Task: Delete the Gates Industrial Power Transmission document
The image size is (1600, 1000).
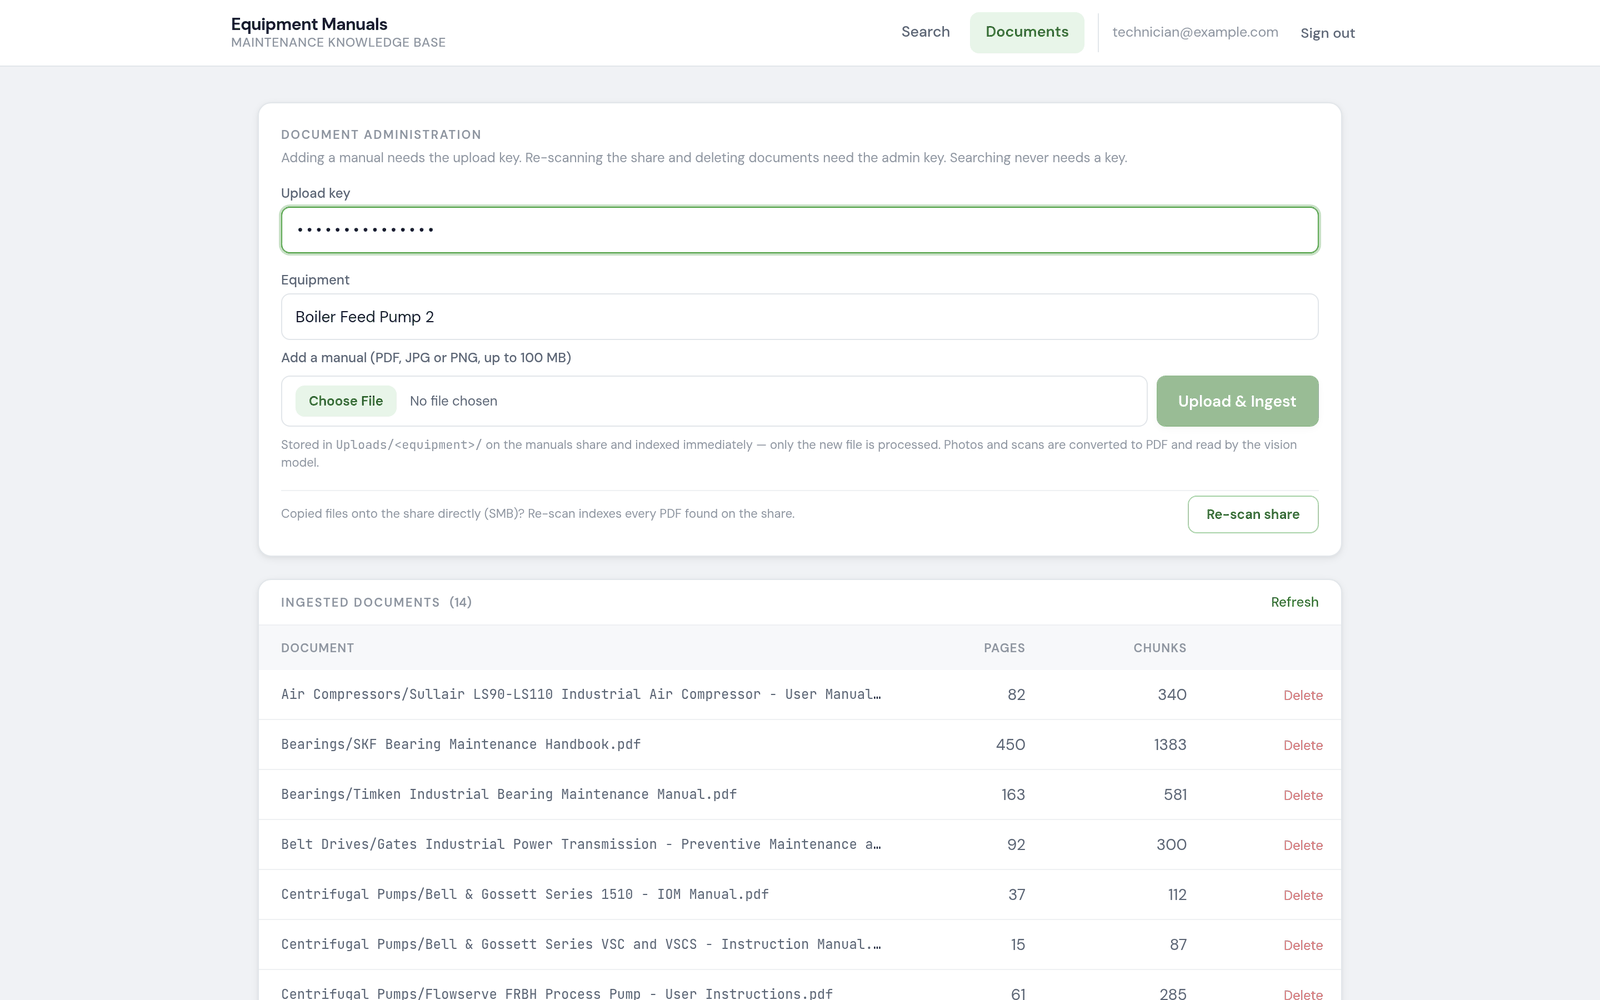Action: (x=1303, y=845)
